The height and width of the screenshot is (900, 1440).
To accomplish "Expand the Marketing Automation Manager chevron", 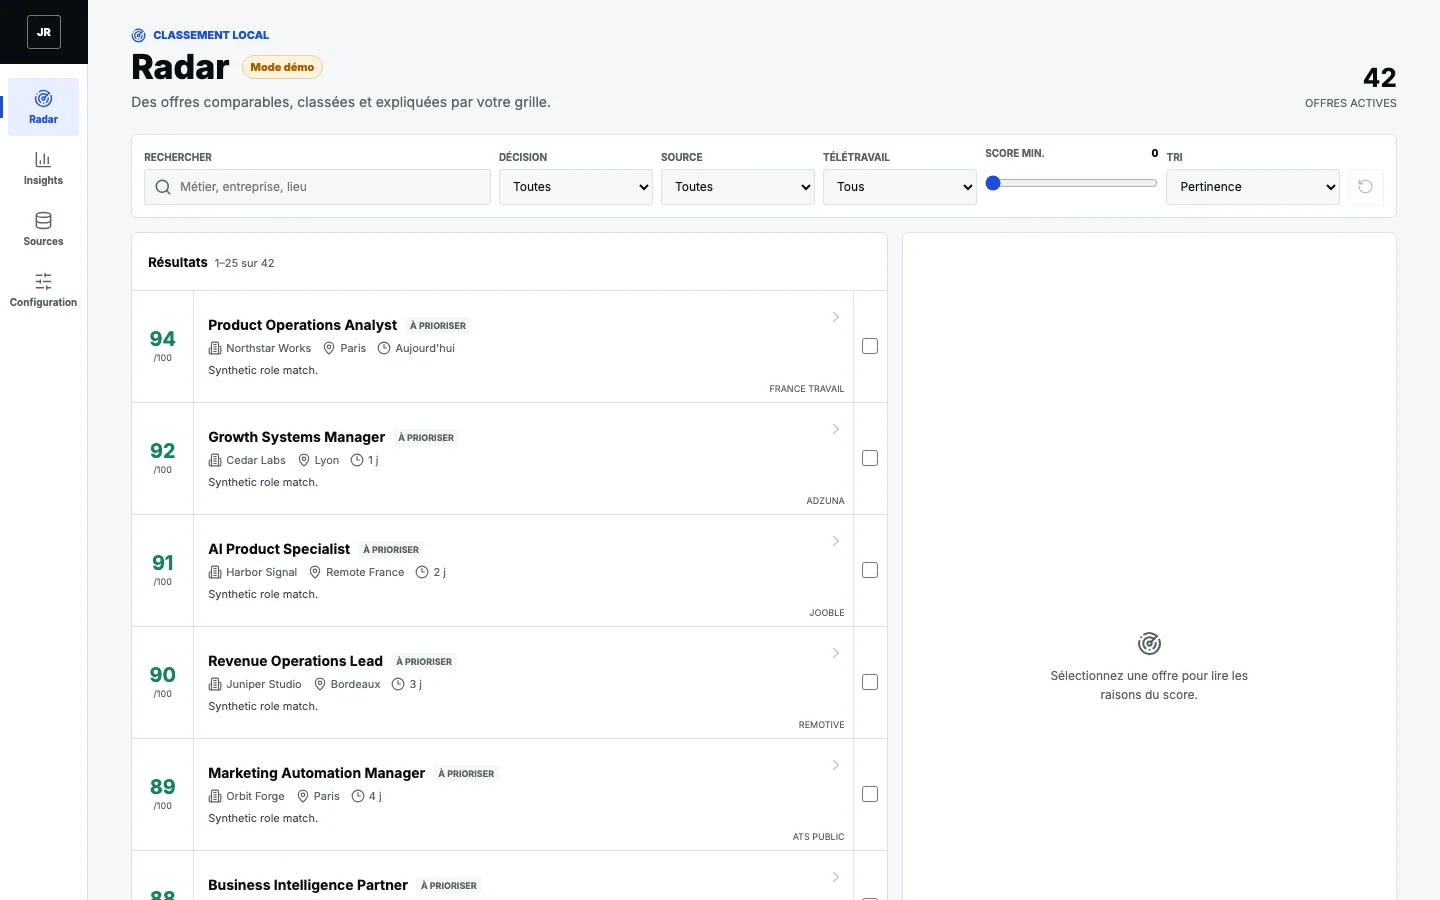I will [836, 765].
